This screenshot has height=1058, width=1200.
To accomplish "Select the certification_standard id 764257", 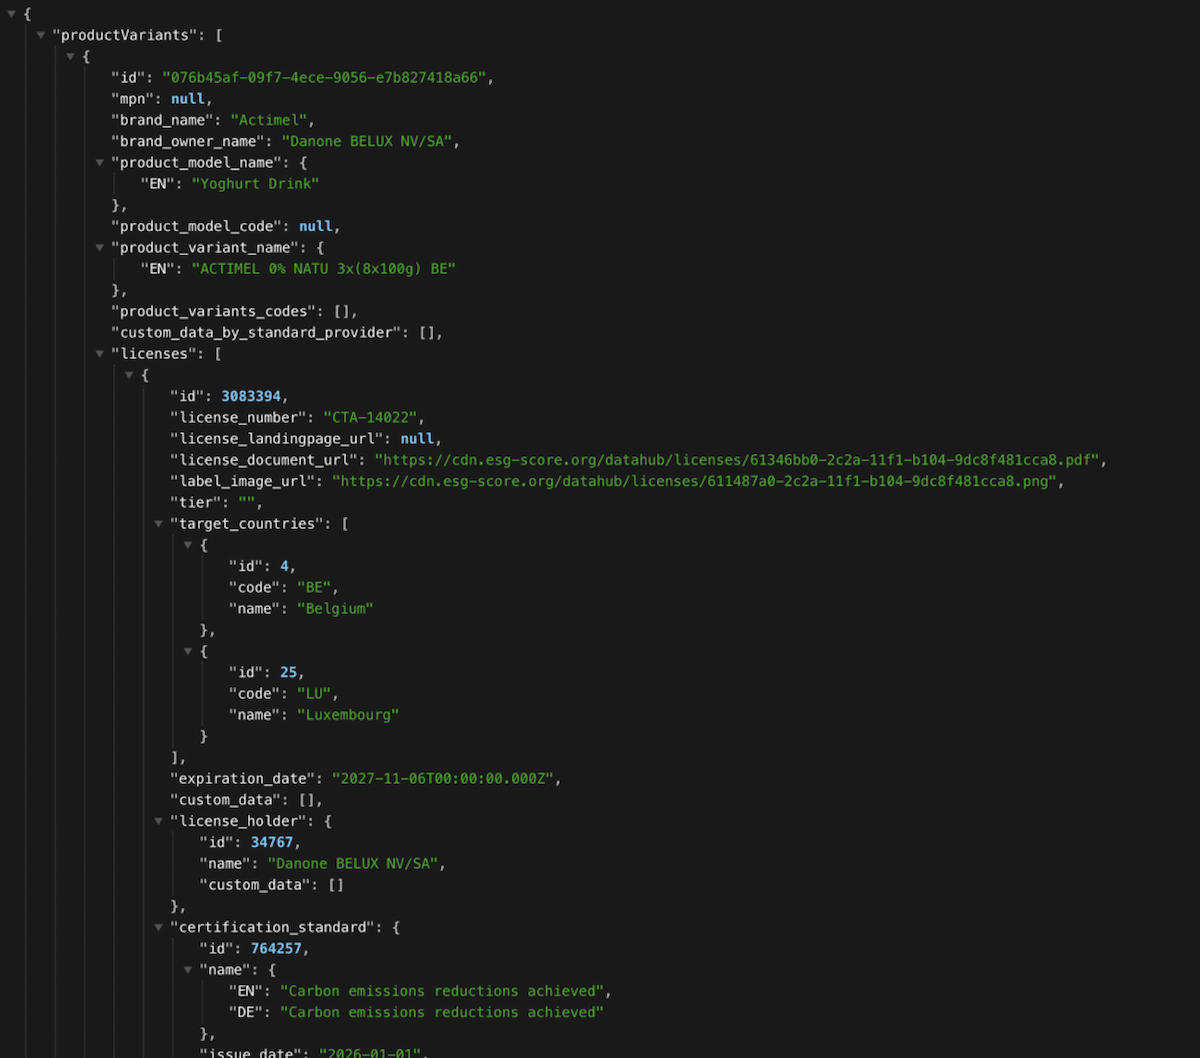I will coord(276,948).
